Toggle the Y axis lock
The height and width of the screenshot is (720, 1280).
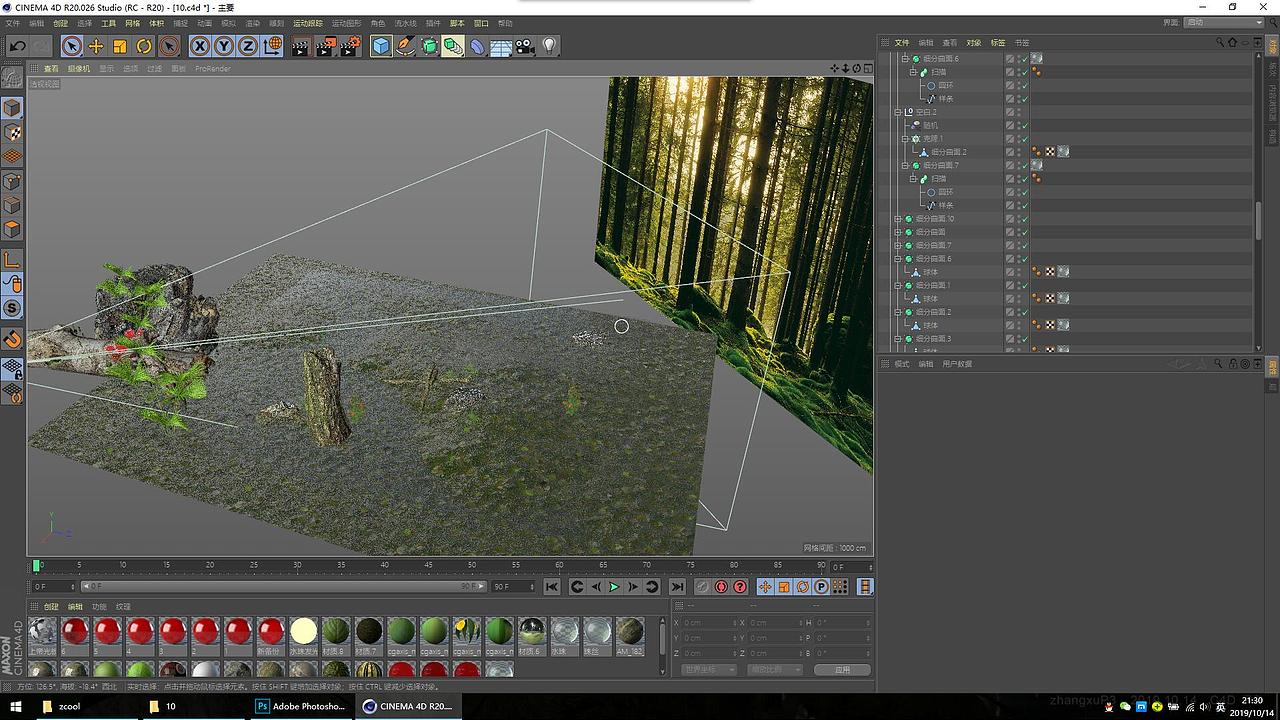point(224,46)
